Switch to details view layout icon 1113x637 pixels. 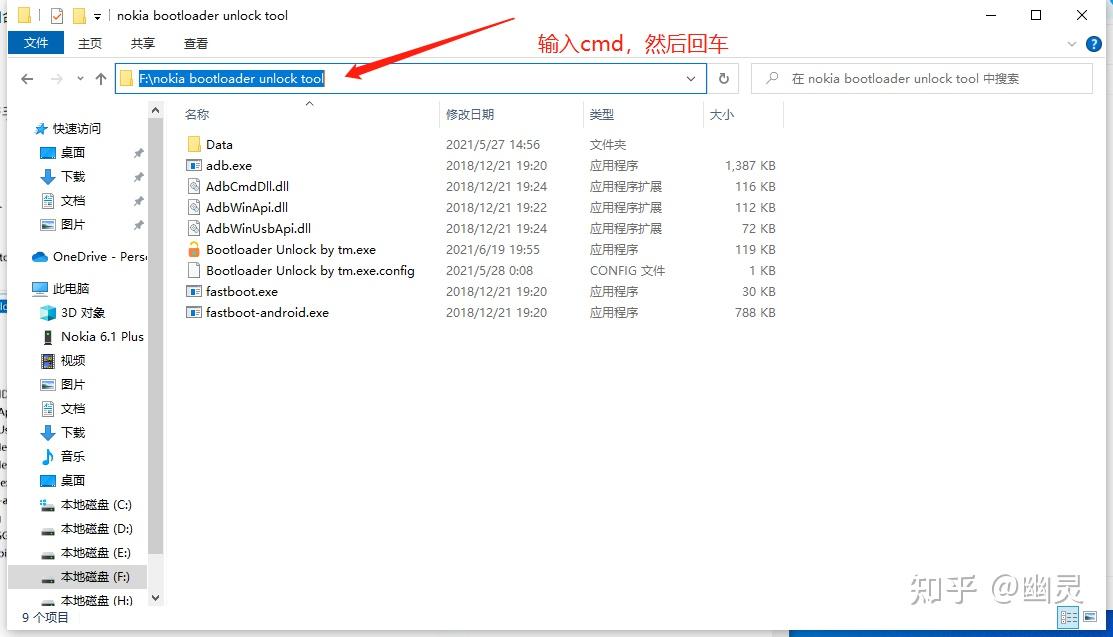coord(1068,617)
